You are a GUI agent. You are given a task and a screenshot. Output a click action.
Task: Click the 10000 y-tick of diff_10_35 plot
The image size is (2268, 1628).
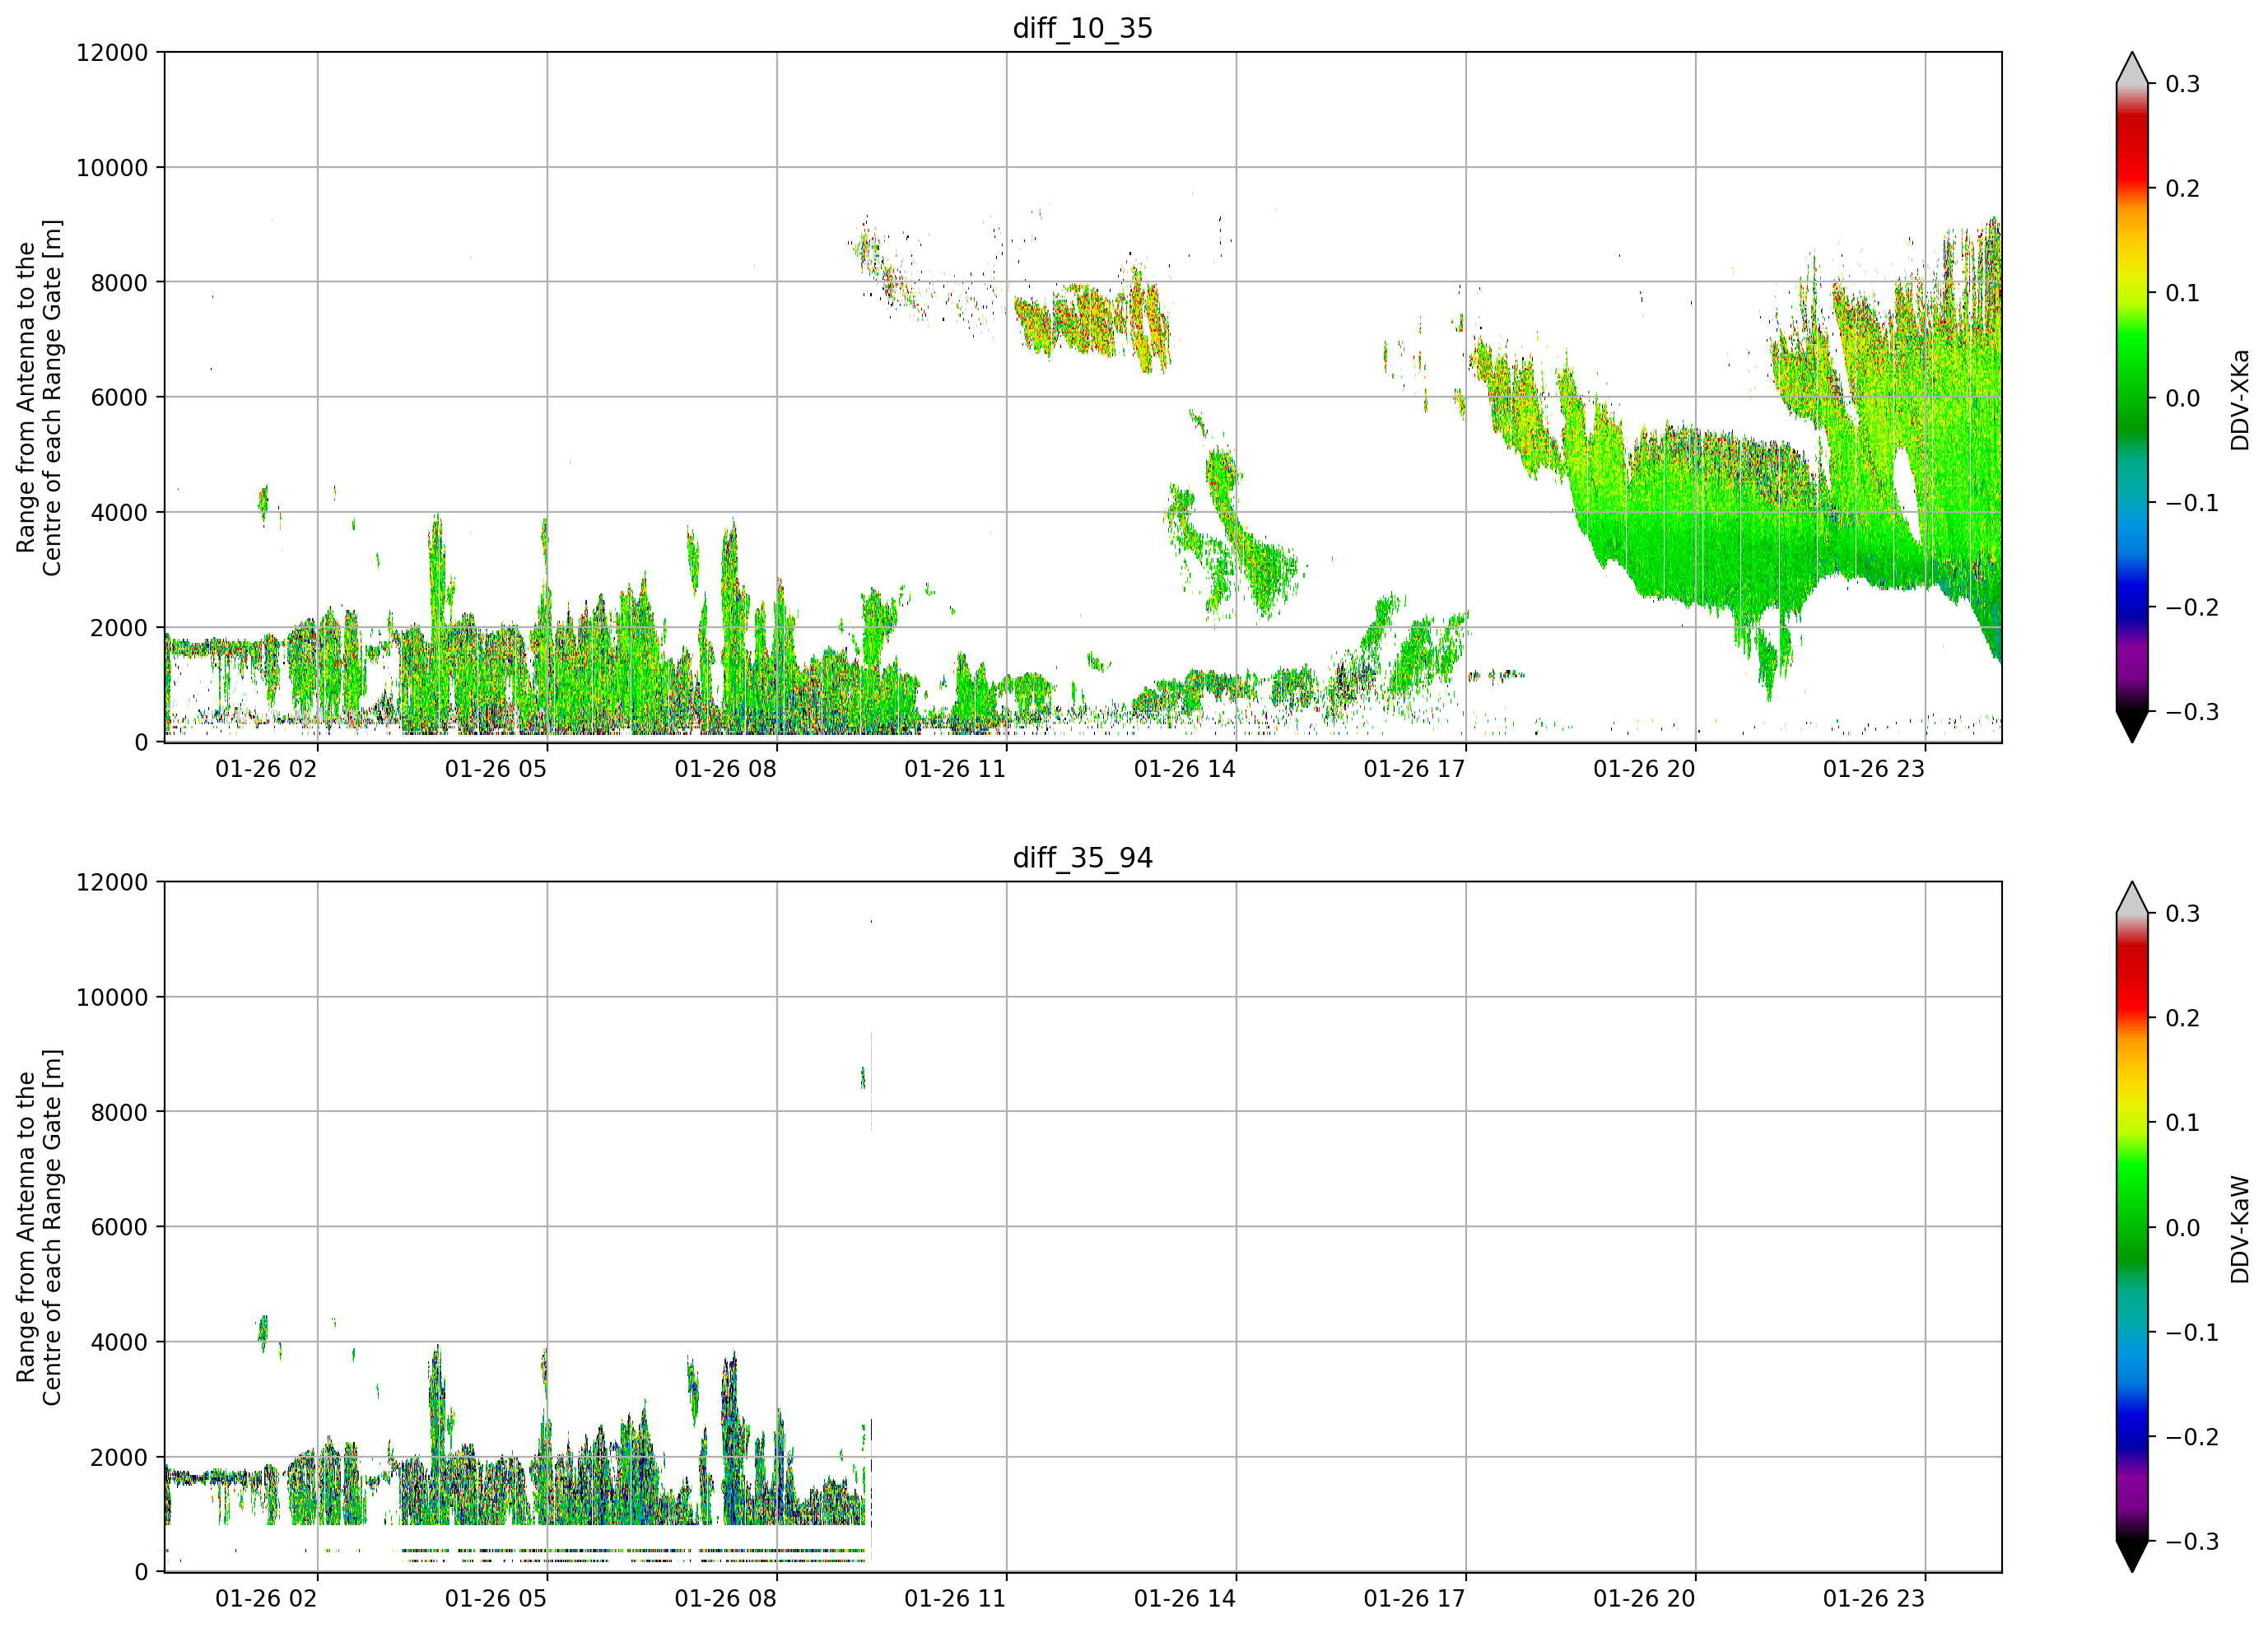point(112,167)
